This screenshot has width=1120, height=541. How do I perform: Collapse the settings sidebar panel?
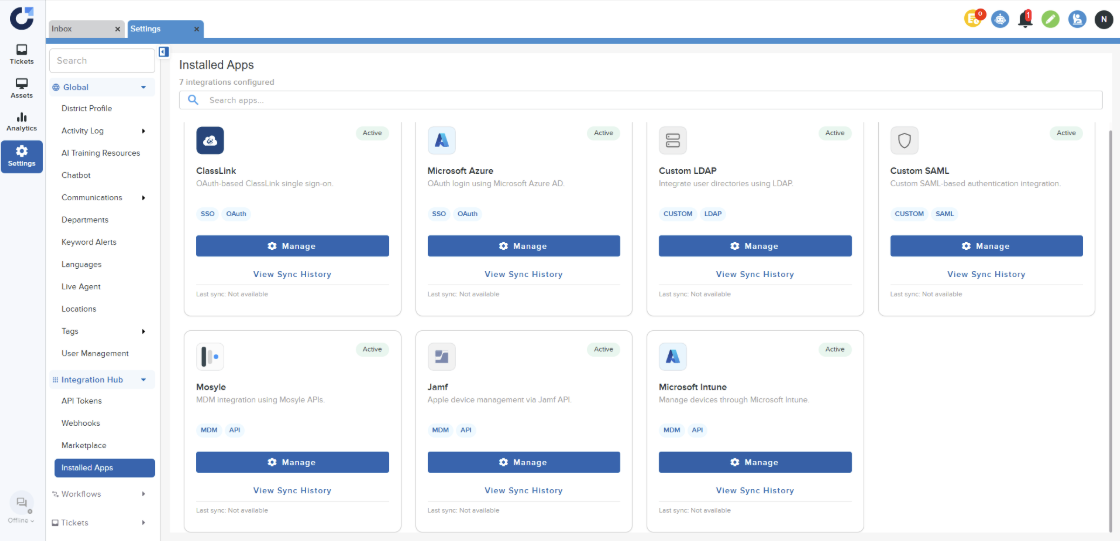tap(163, 52)
